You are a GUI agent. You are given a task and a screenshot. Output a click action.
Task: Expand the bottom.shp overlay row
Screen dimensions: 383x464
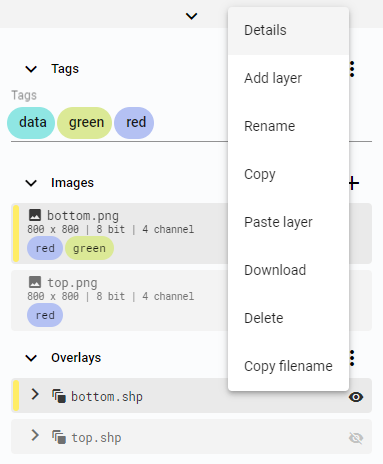coord(35,394)
